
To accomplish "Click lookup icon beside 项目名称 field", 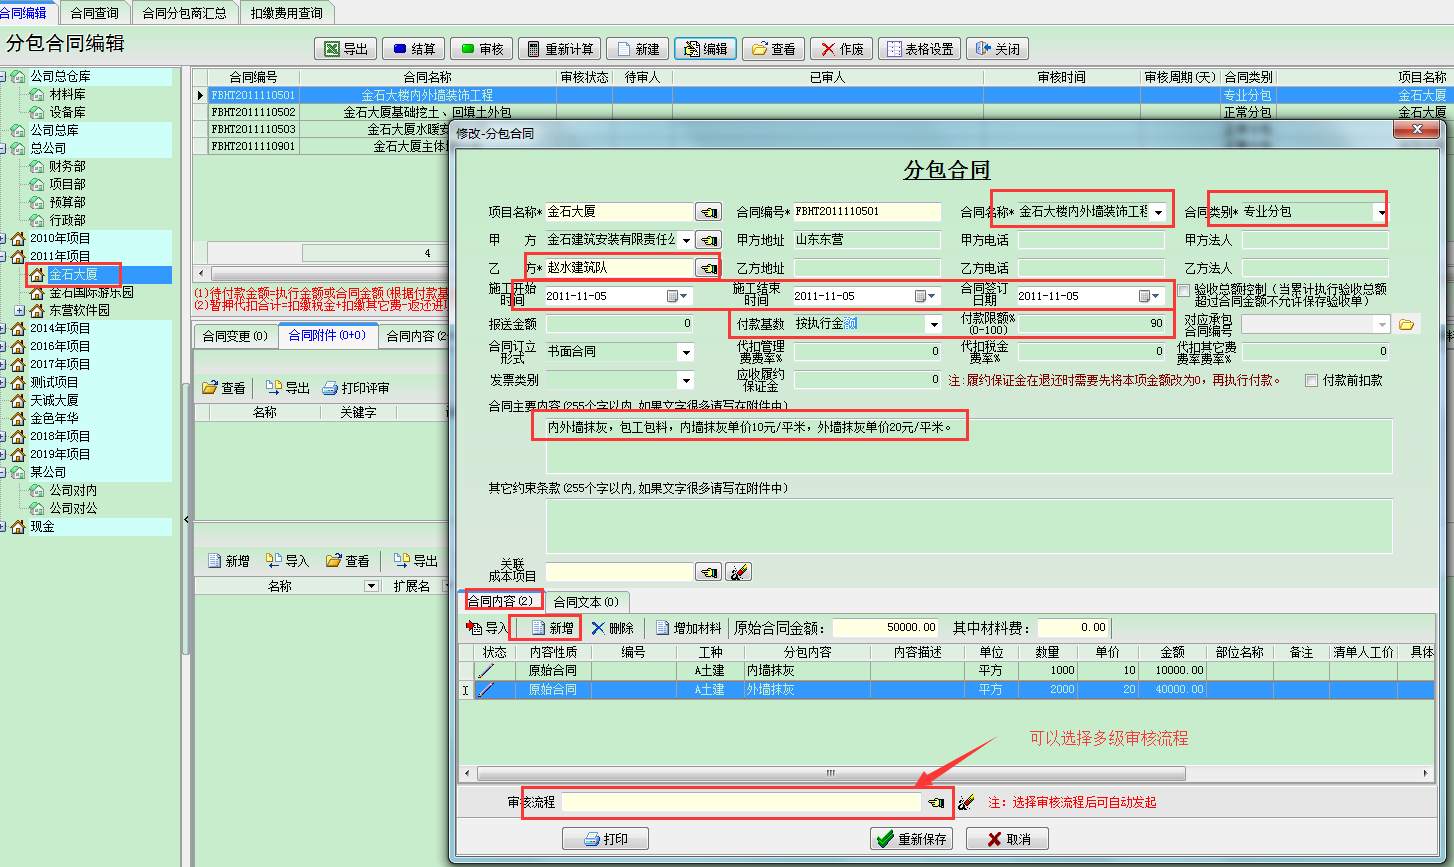I will [708, 212].
